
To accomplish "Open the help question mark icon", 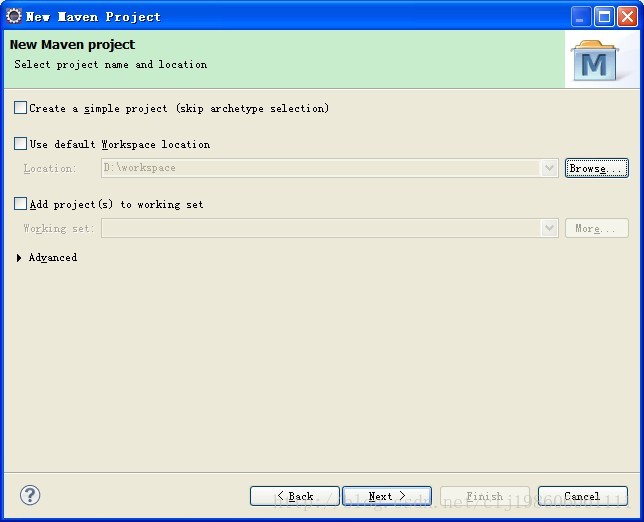I will pos(30,495).
